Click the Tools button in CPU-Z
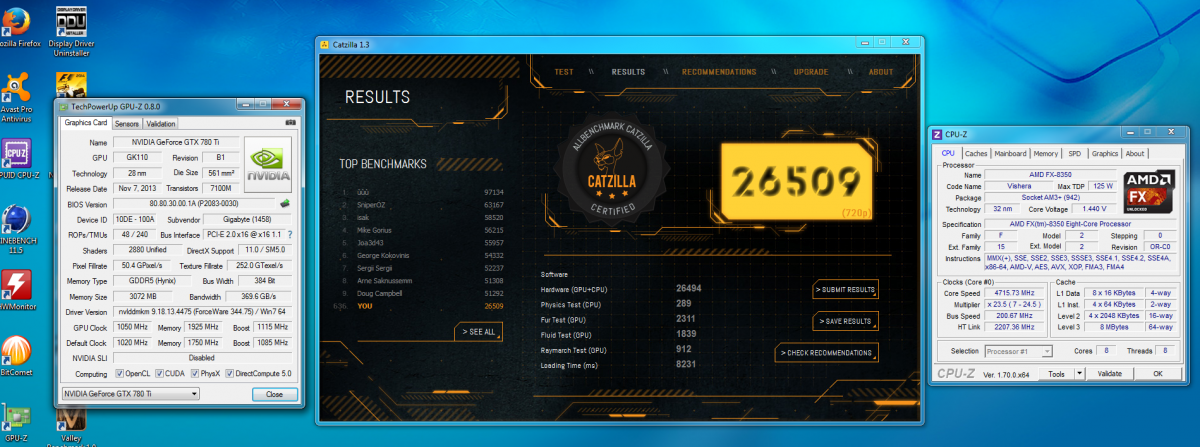This screenshot has width=1200, height=447. [1054, 373]
